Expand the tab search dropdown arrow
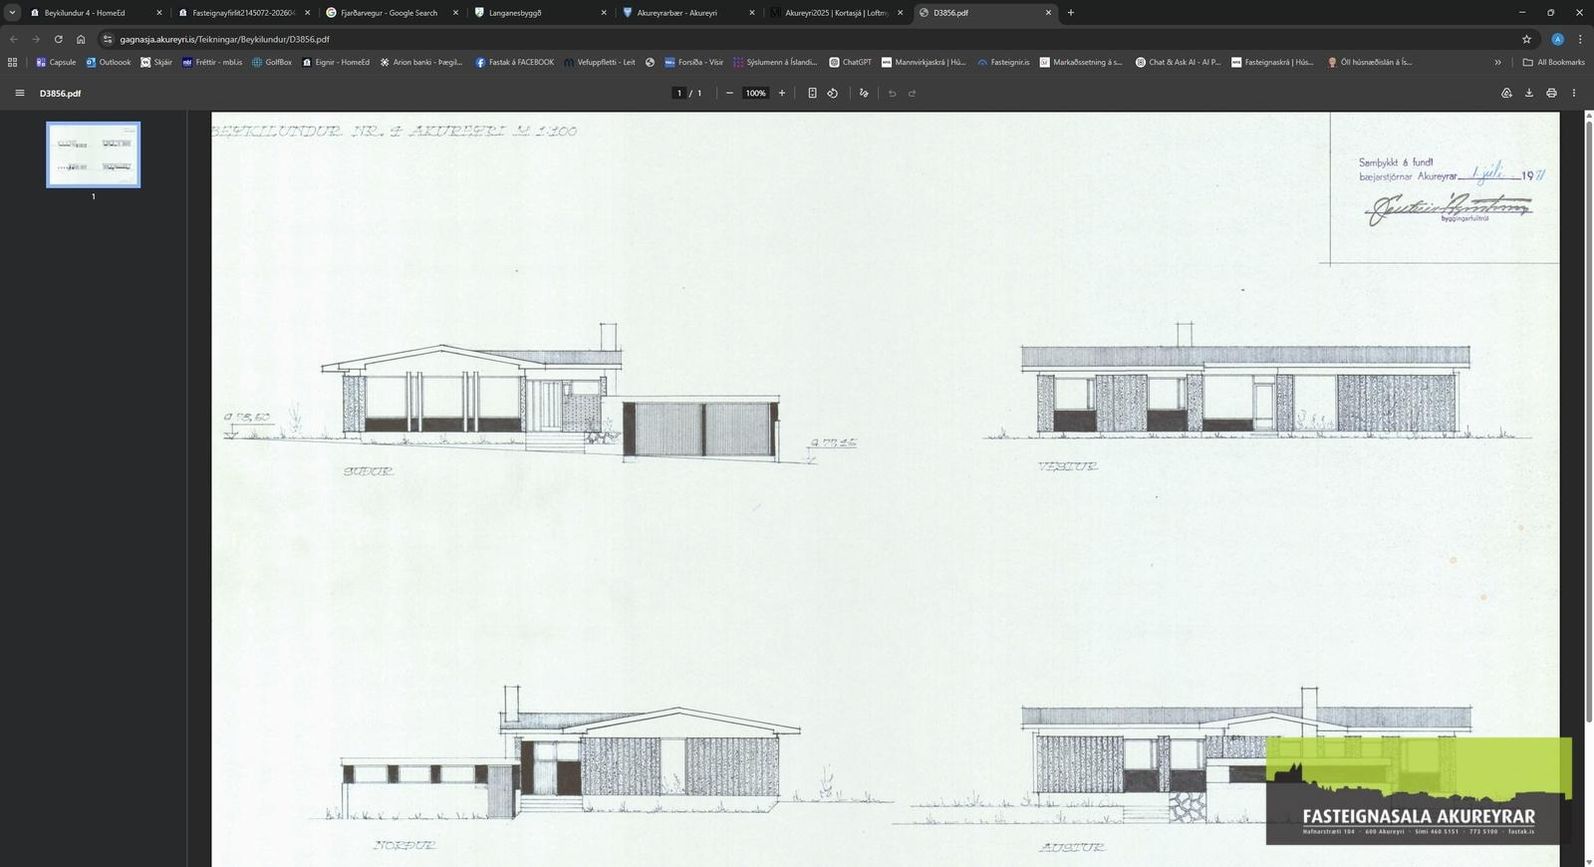Viewport: 1594px width, 867px height. 12,13
